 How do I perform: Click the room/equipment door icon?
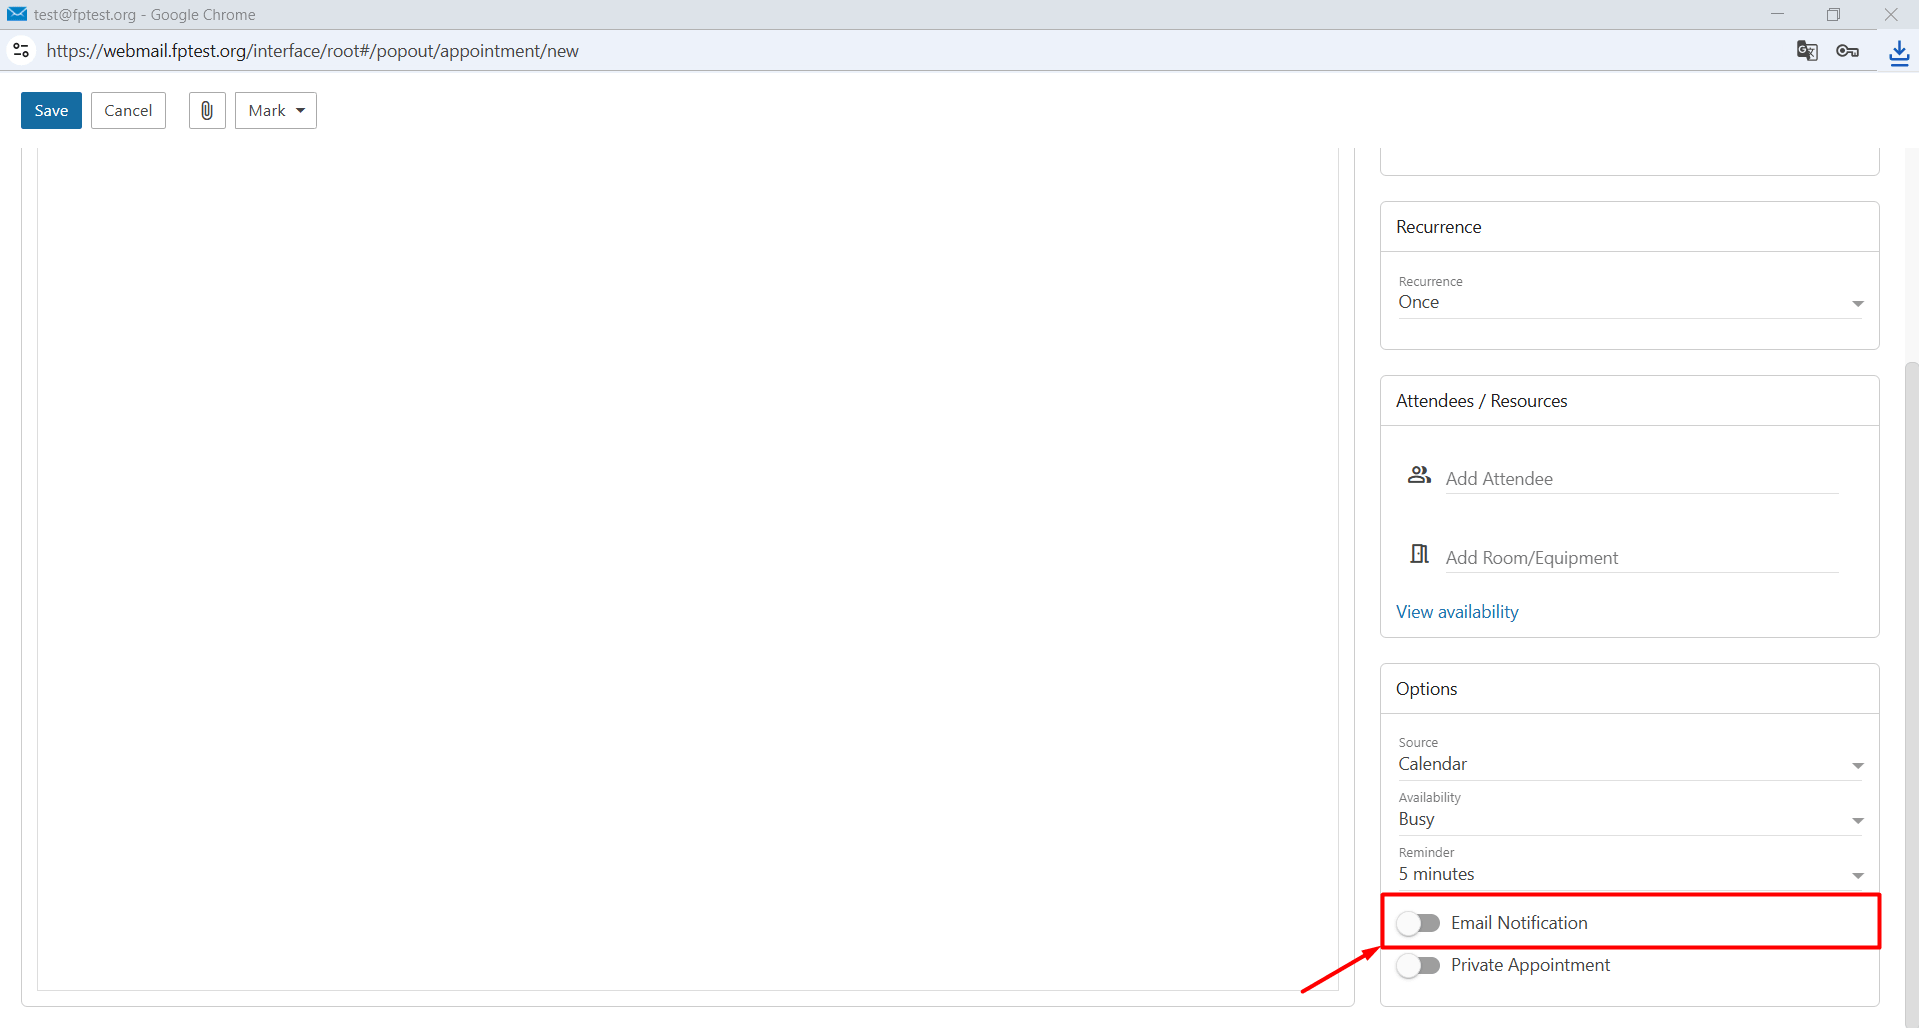point(1419,554)
